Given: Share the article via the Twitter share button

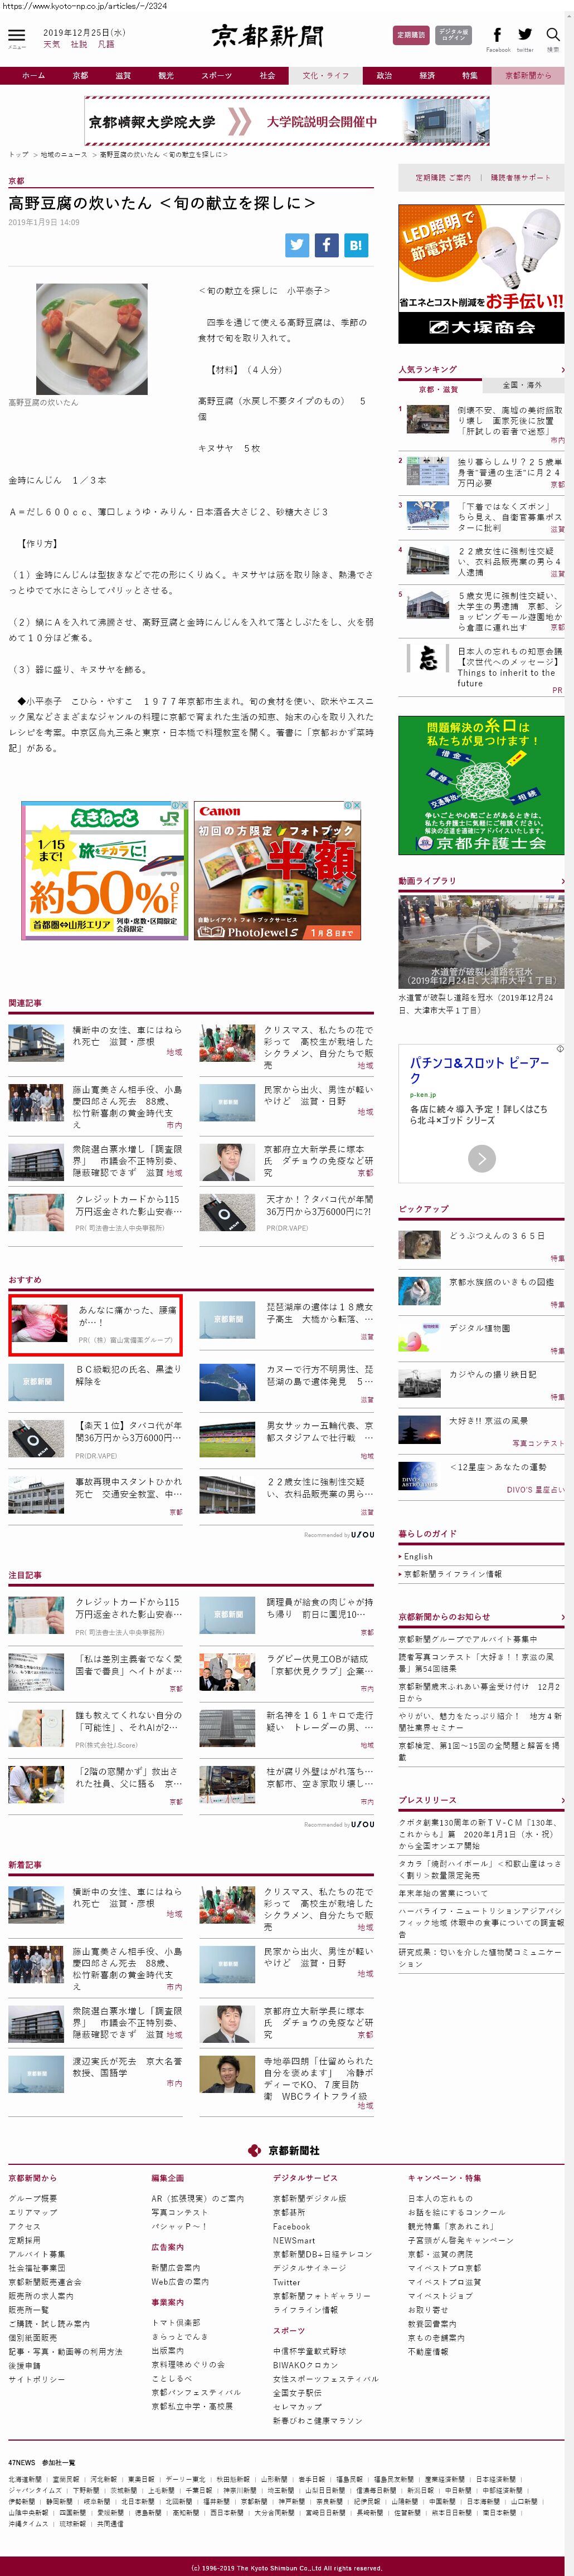Looking at the screenshot, I should (x=297, y=245).
